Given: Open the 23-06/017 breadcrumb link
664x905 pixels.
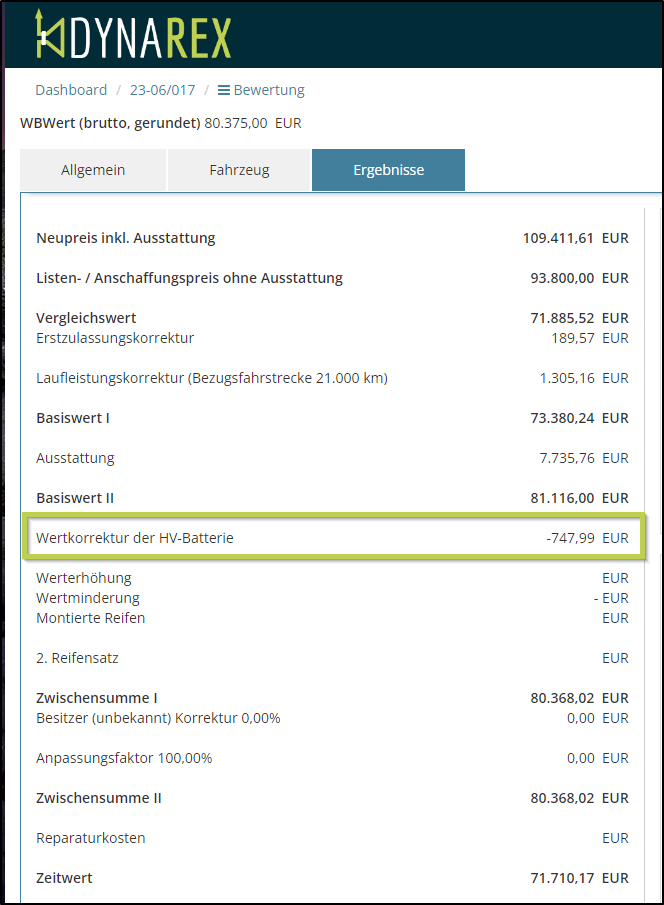Looking at the screenshot, I should 162,90.
